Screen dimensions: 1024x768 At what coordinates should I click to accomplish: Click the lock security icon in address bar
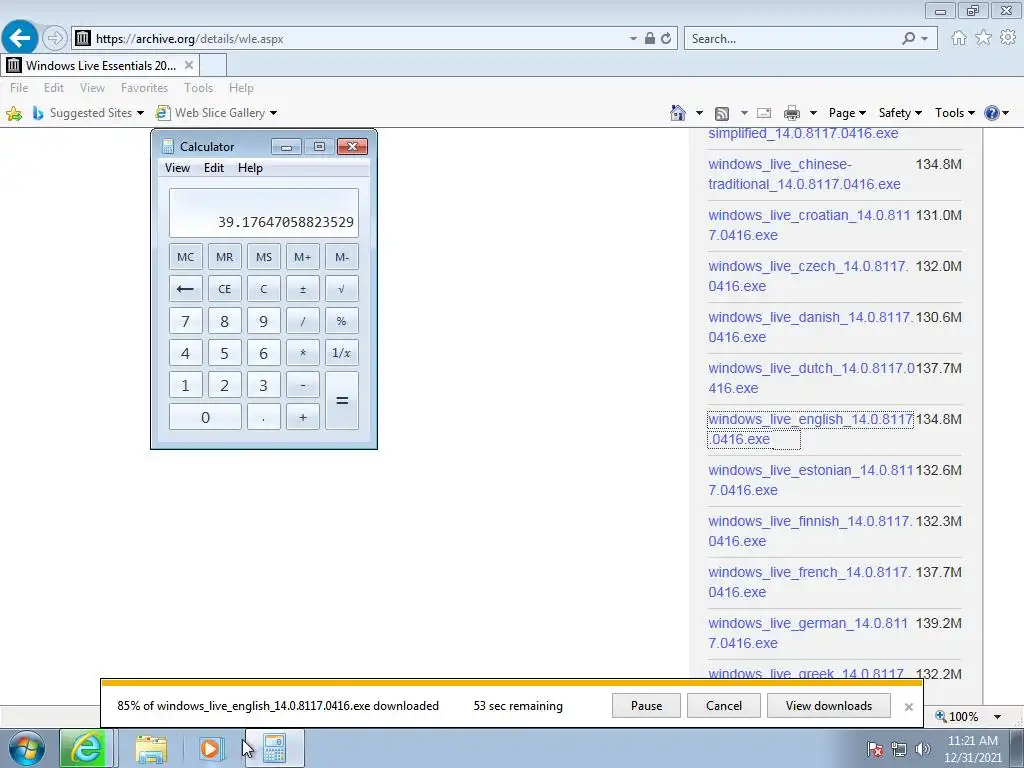coord(650,39)
